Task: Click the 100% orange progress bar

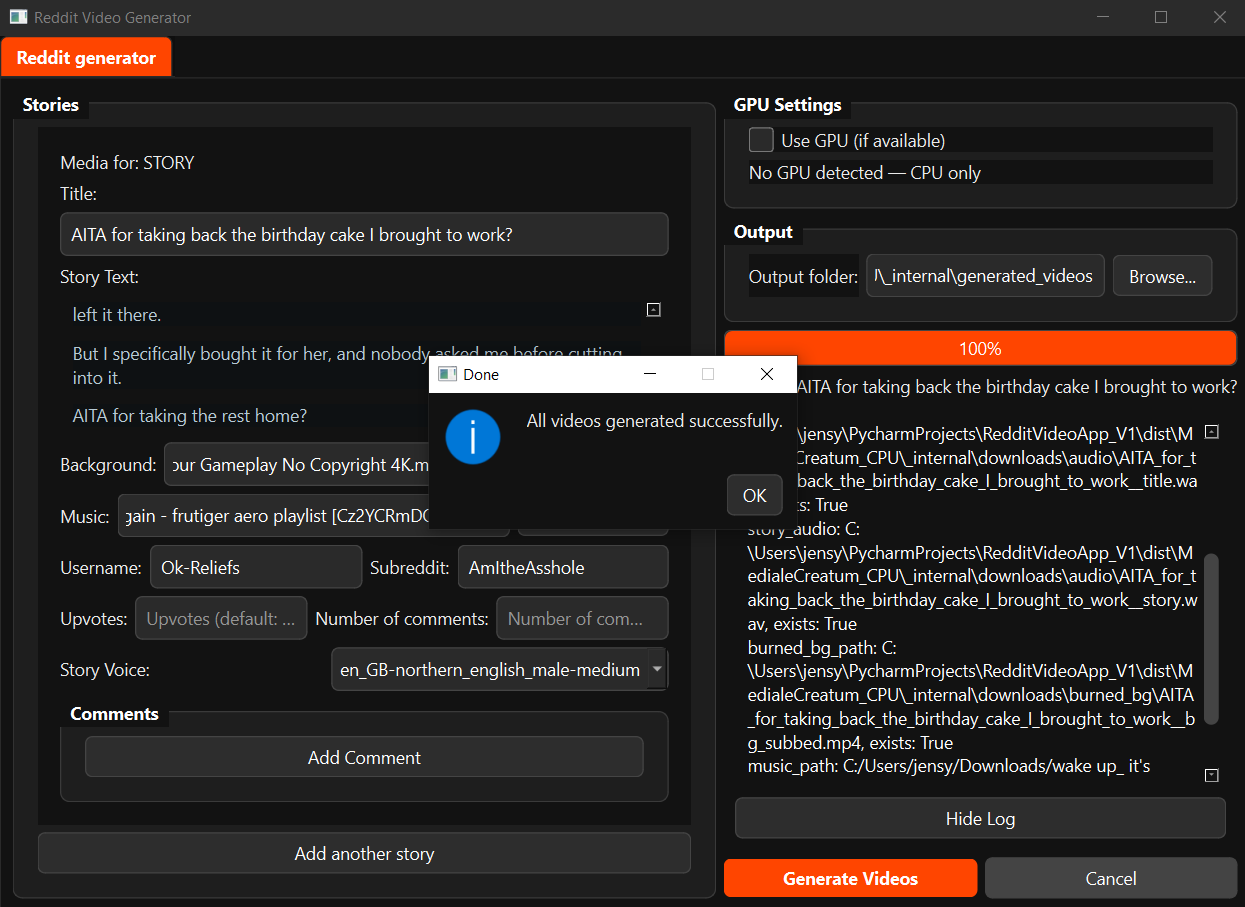Action: pos(980,348)
